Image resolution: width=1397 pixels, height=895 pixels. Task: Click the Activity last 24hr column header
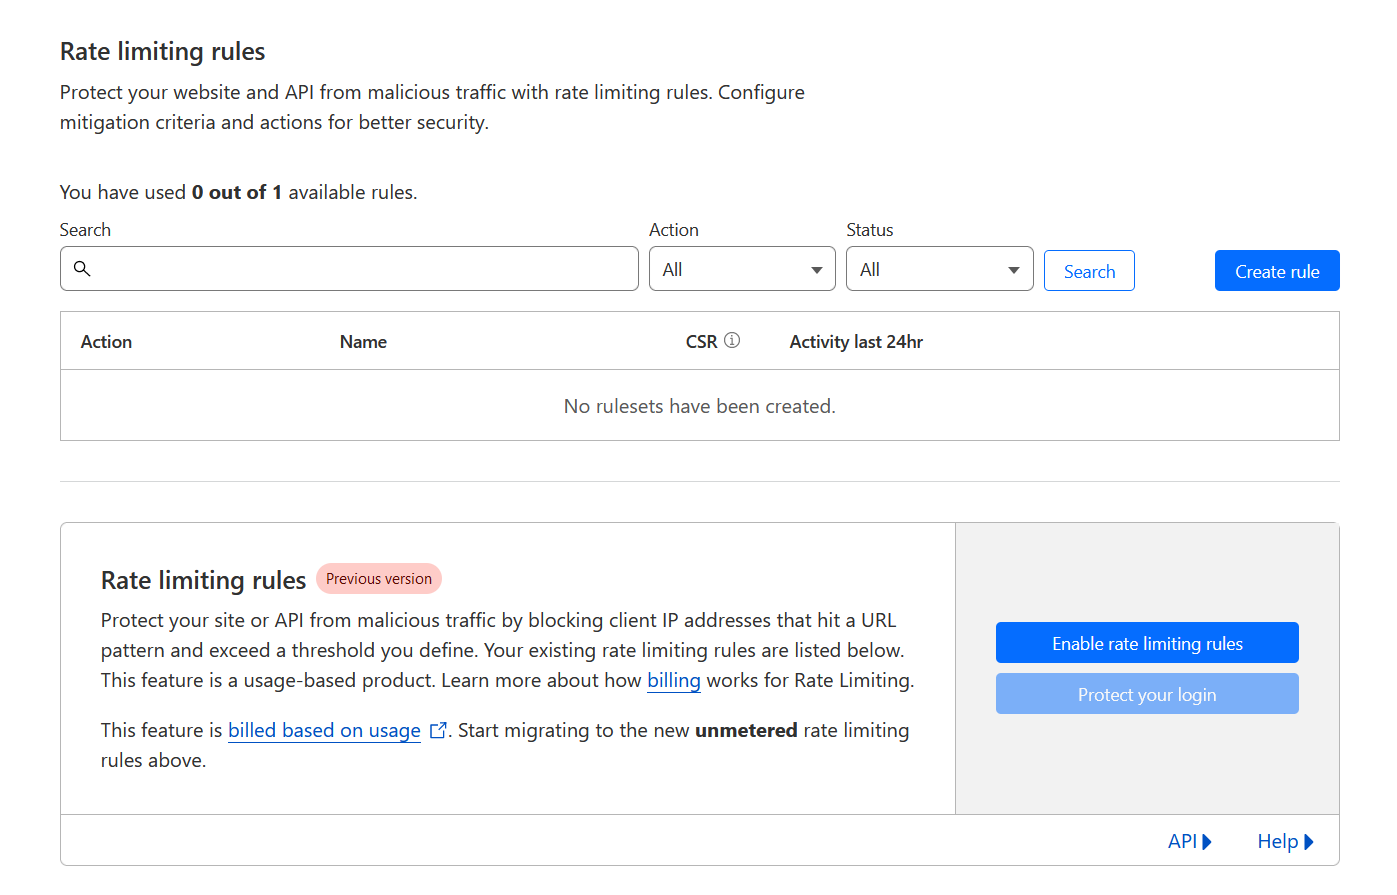click(856, 341)
